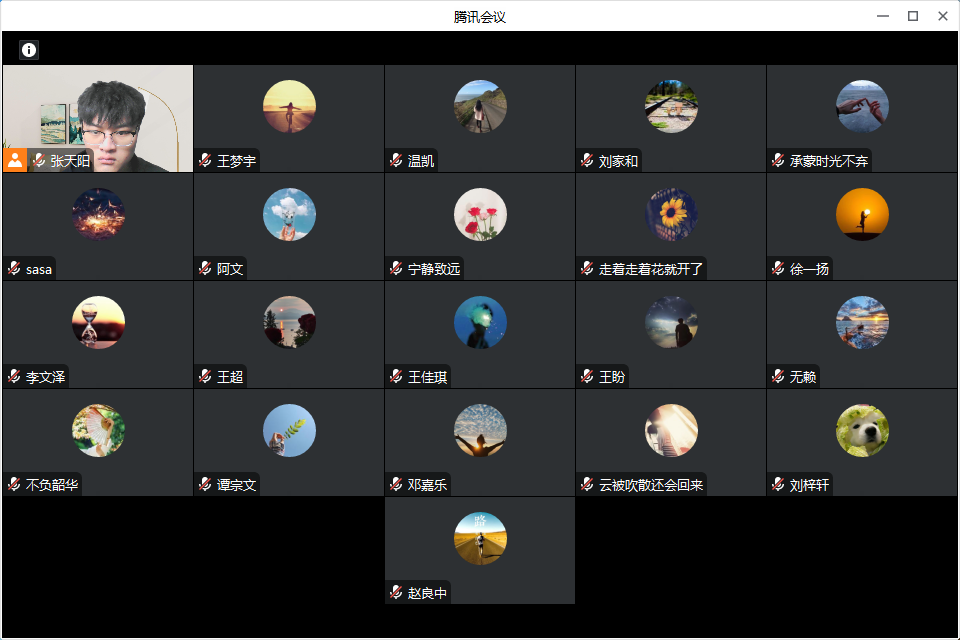Screen dimensions: 960x640
Task: Click muted mic icon next to 王梦宇
Action: (205, 160)
